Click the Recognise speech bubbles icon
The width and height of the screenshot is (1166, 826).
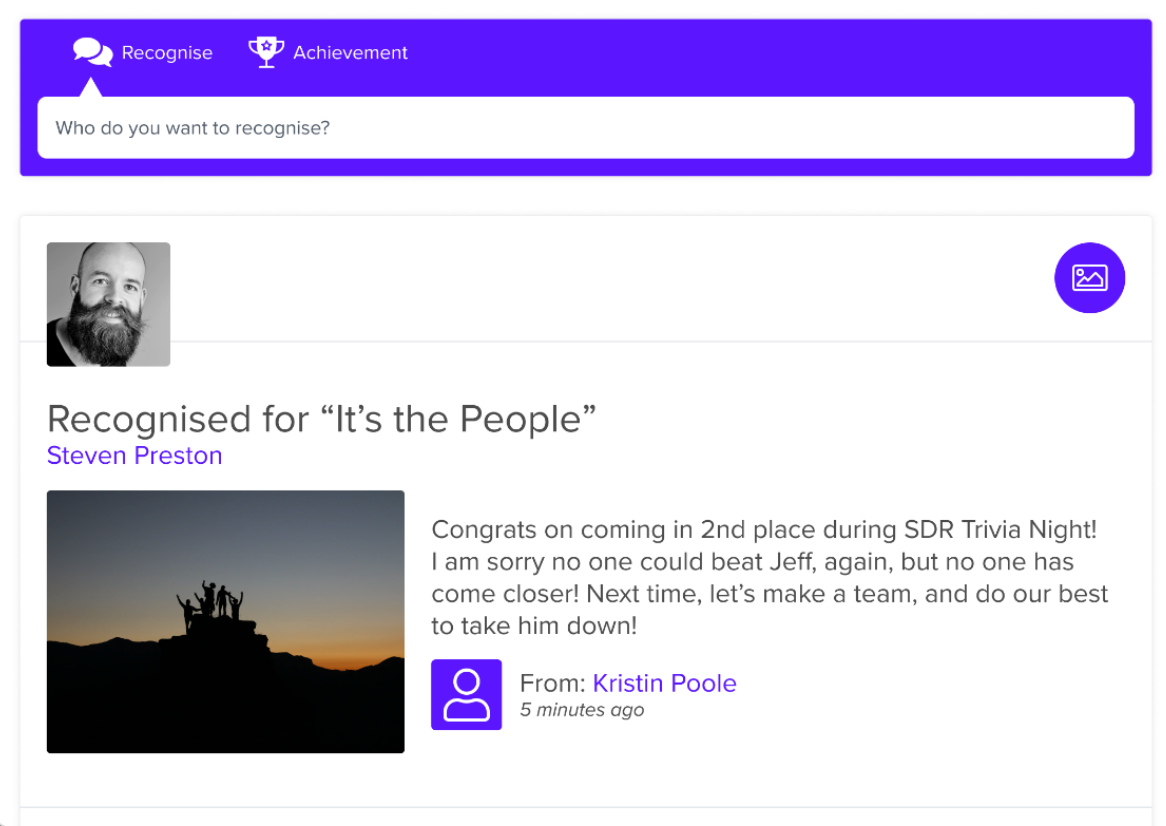[x=92, y=52]
